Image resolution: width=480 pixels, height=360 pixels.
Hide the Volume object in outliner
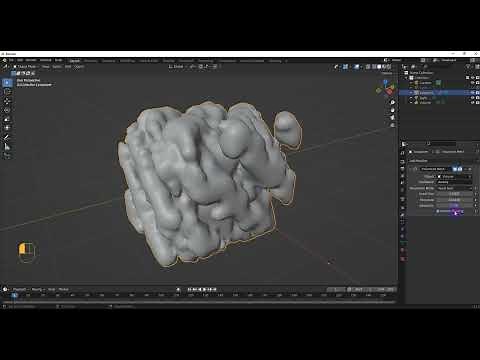pos(472,103)
